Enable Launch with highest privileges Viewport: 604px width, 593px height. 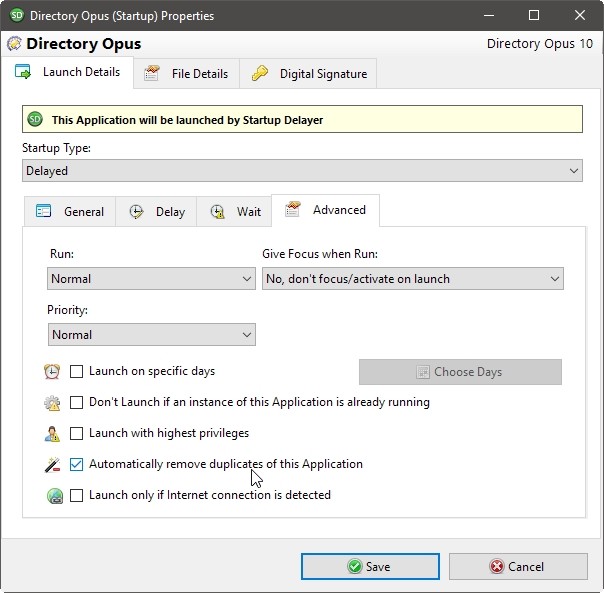coord(76,433)
